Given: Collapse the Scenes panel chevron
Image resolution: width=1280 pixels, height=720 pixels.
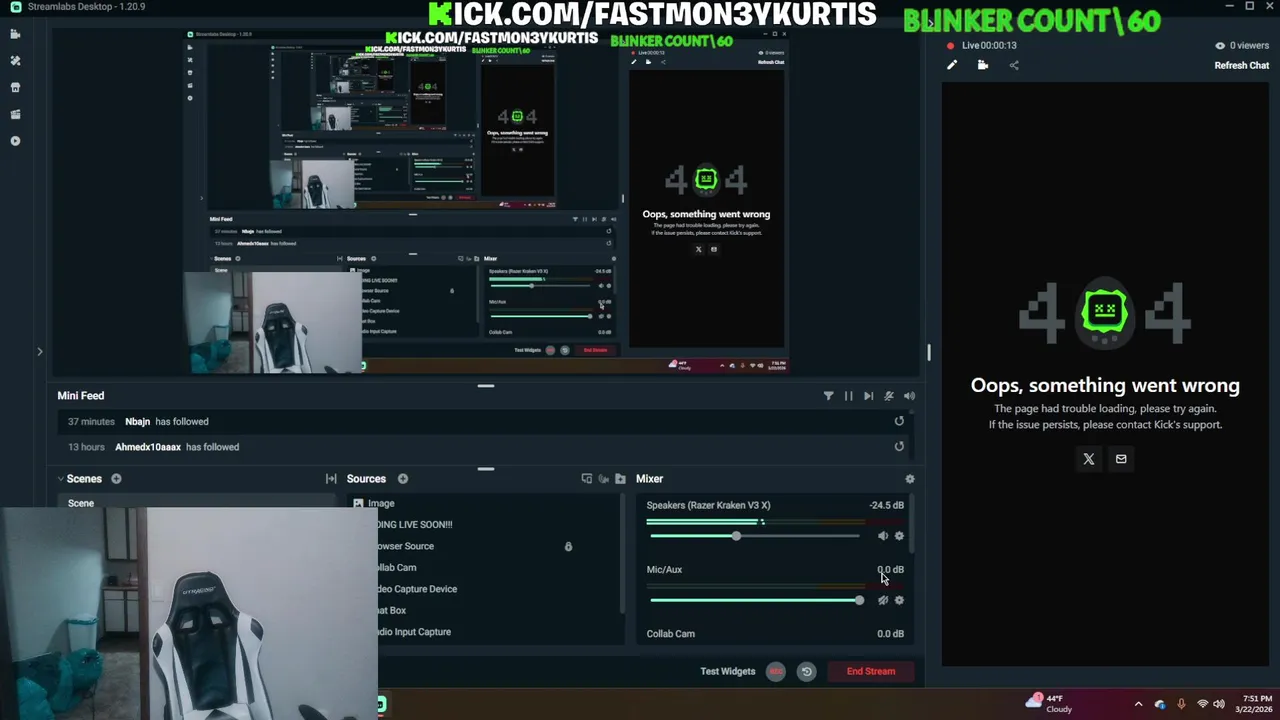Looking at the screenshot, I should pyautogui.click(x=60, y=479).
